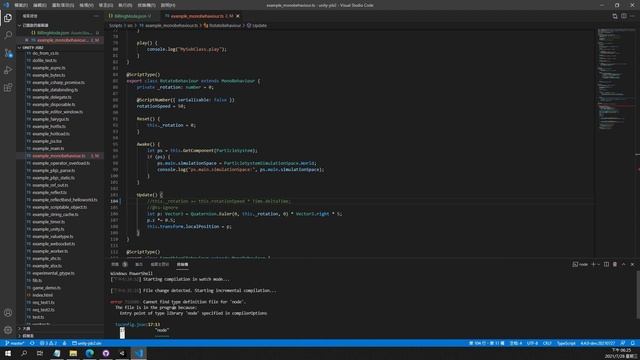Split the editor to the right
This screenshot has height=360, width=640.
tap(624, 16)
